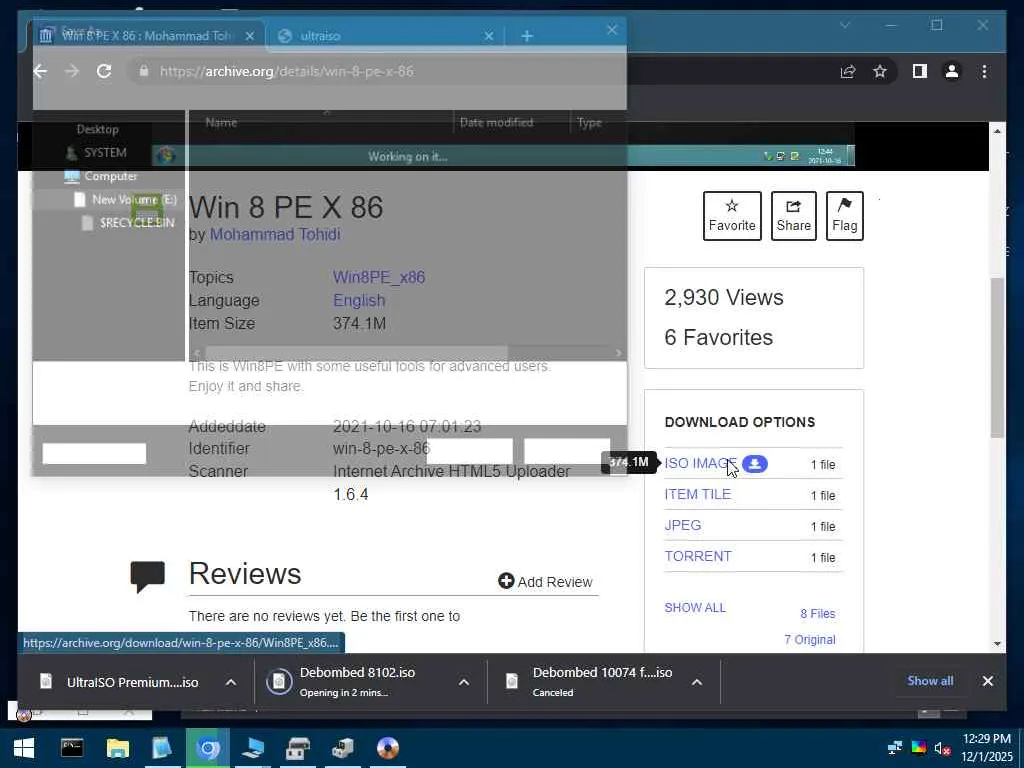1024x768 pixels.
Task: Close the Win 8 PE X 86 tab
Action: coord(249,36)
